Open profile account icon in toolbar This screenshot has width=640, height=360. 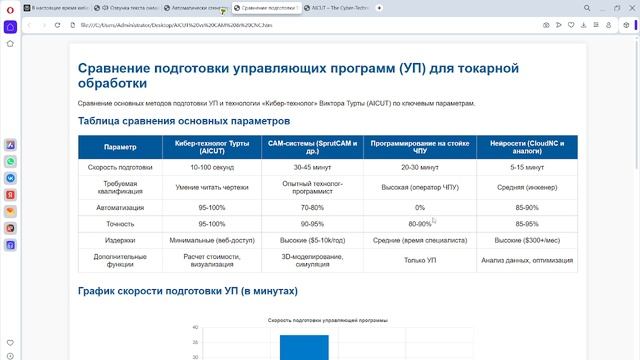608,25
